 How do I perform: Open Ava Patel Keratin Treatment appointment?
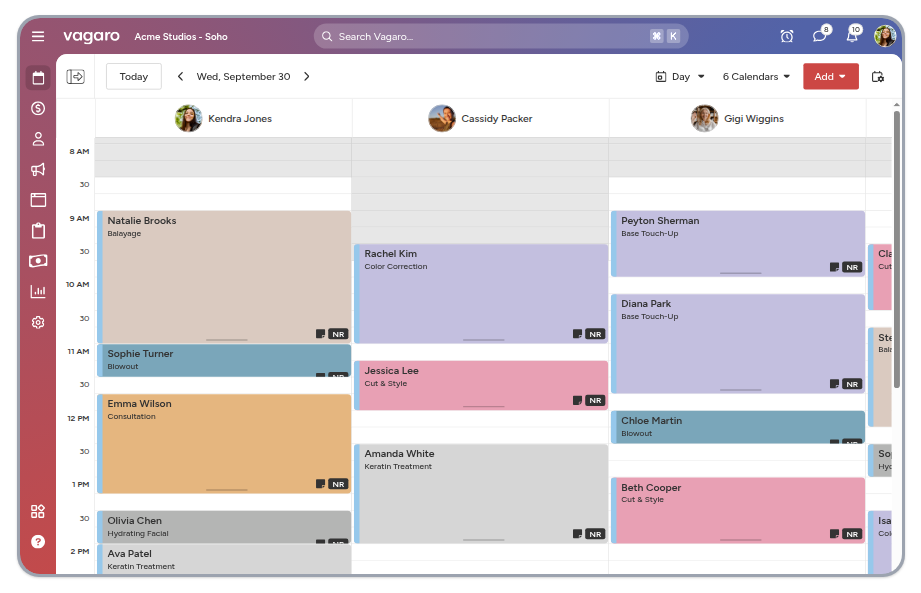pos(224,559)
